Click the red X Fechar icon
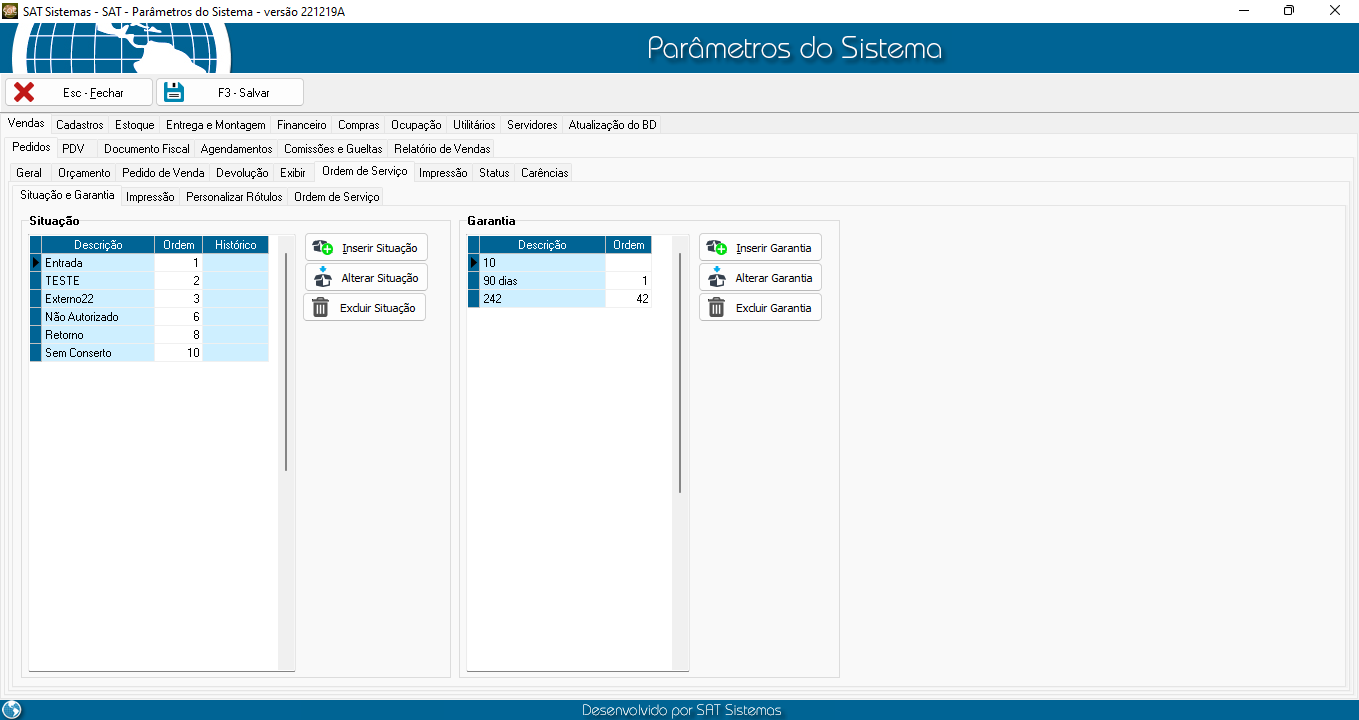 pos(24,92)
